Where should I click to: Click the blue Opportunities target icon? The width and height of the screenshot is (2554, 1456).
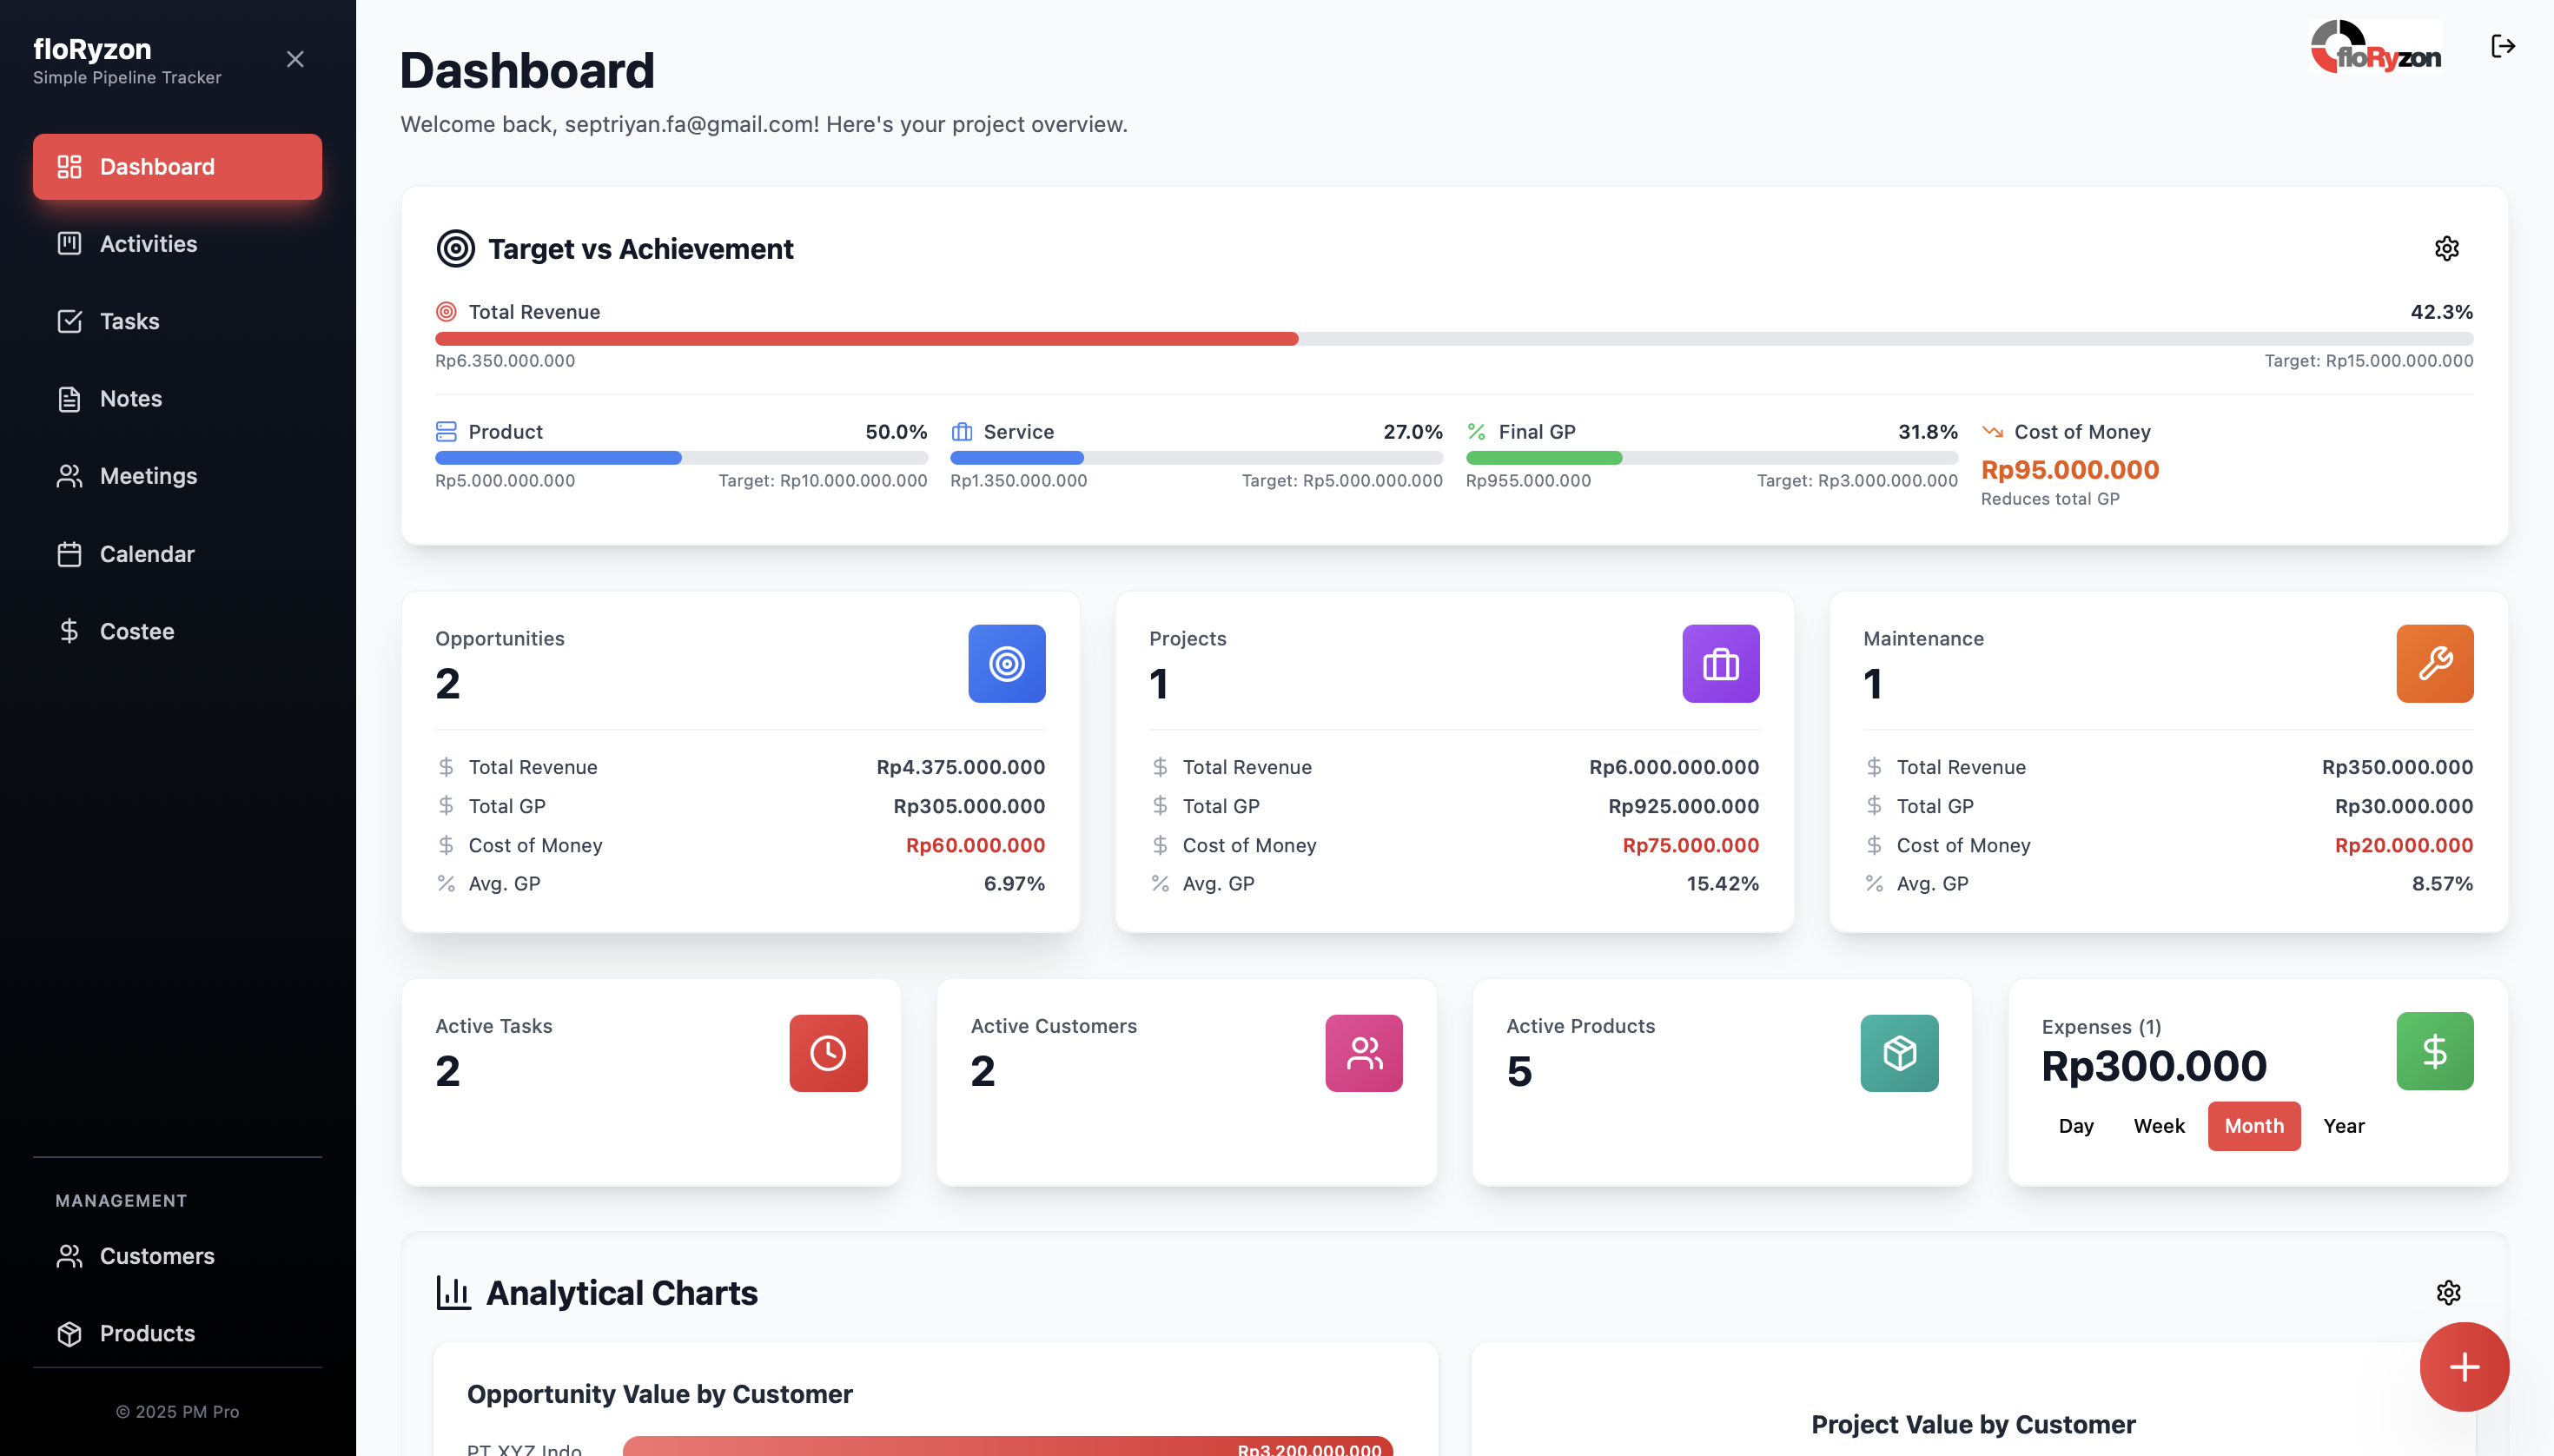tap(1006, 663)
